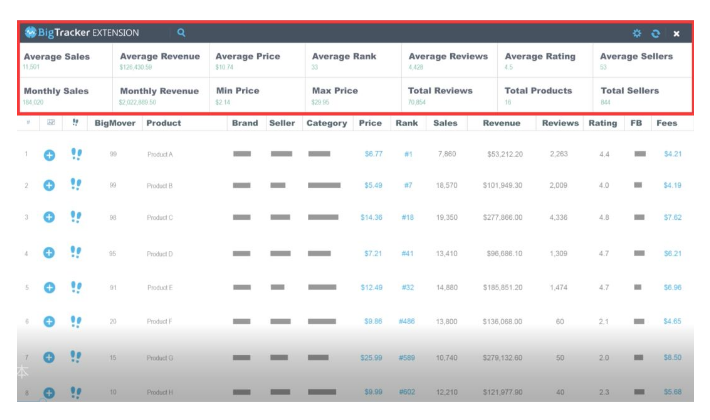Screen dimensions: 710x420
Task: Sort table by Revenue column header
Action: pos(501,123)
